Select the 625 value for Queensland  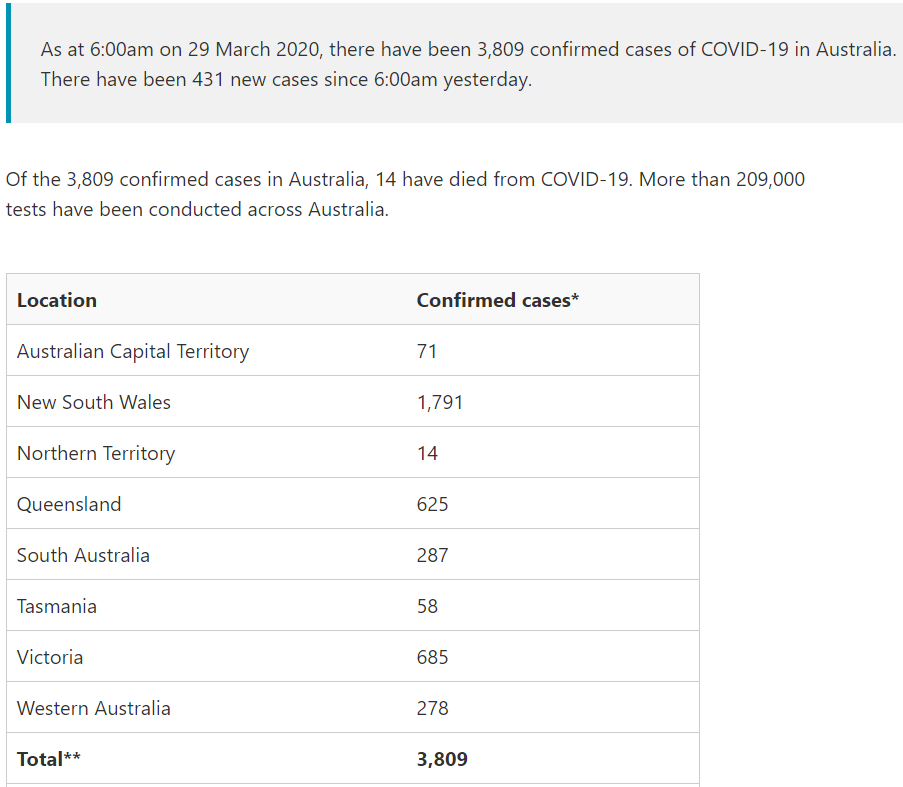(432, 504)
